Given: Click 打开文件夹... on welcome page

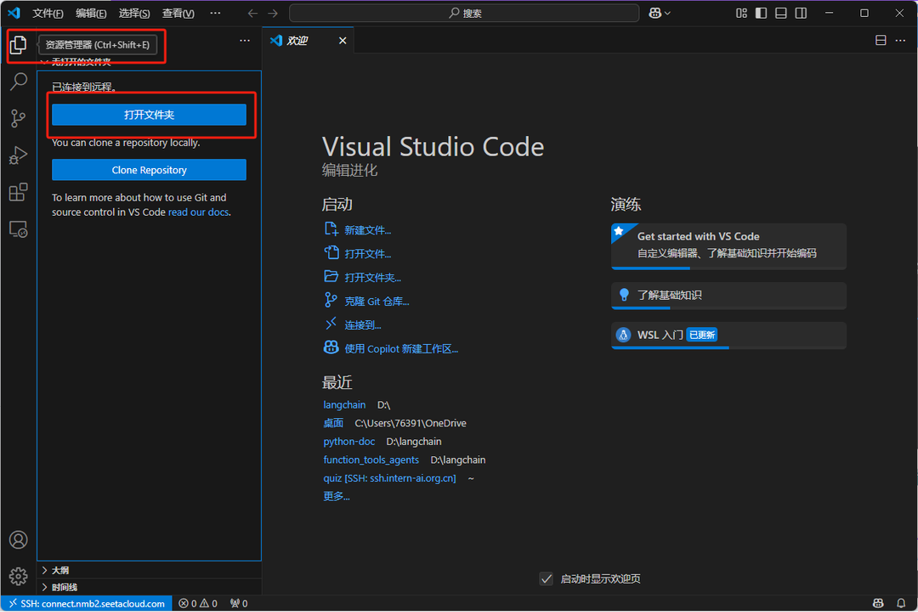Looking at the screenshot, I should tap(372, 278).
